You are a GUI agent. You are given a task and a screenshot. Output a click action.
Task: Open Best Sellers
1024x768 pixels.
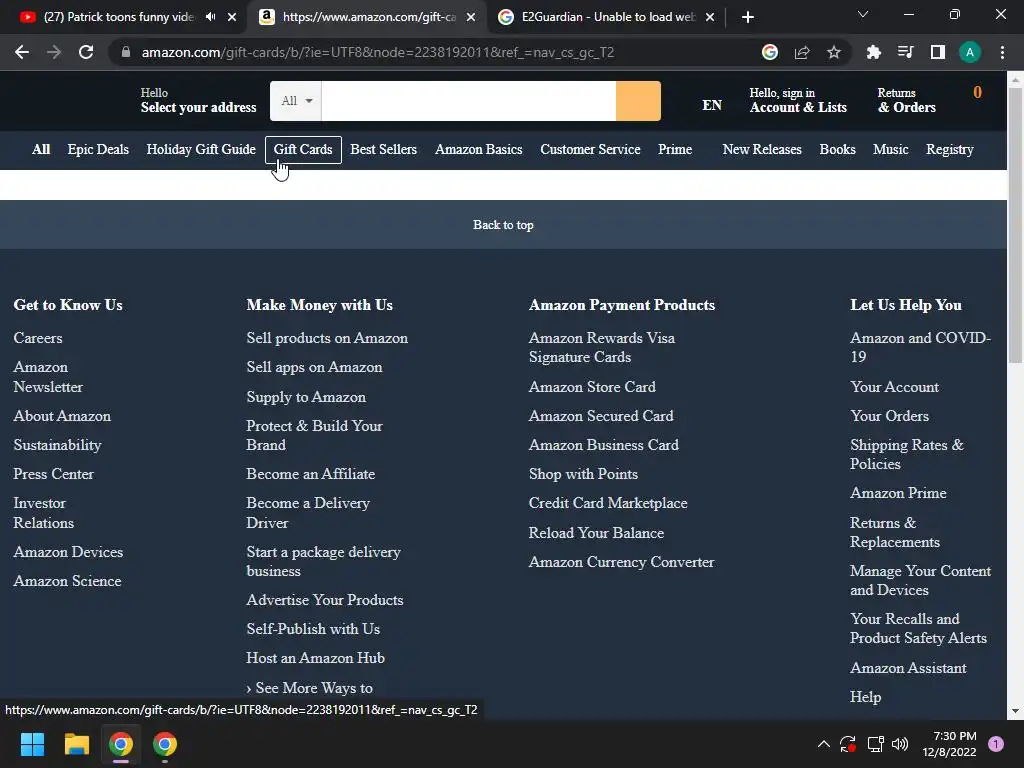tap(383, 150)
